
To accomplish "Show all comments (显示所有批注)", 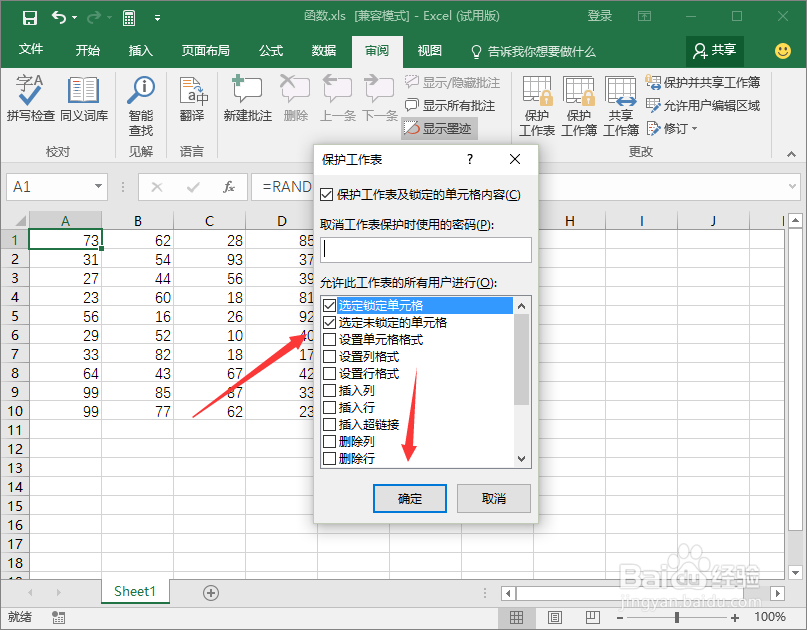I will 450,106.
